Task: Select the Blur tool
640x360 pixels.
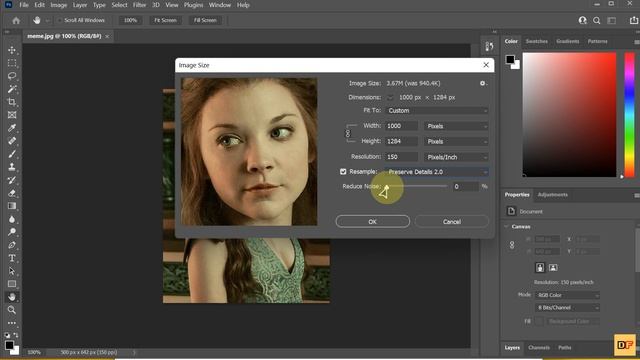Action: click(x=12, y=219)
